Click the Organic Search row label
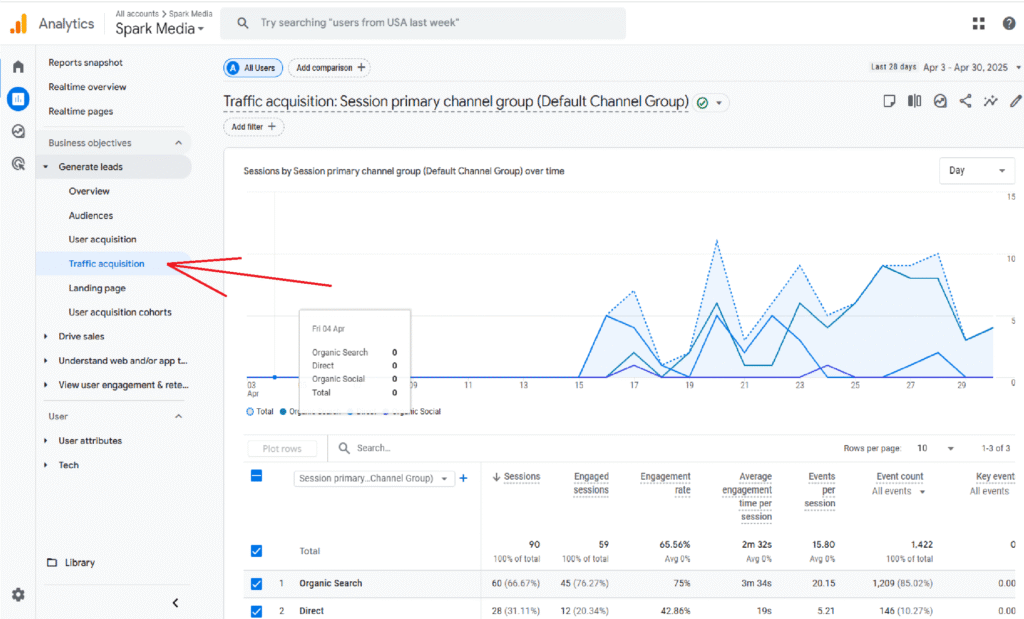 (x=330, y=584)
